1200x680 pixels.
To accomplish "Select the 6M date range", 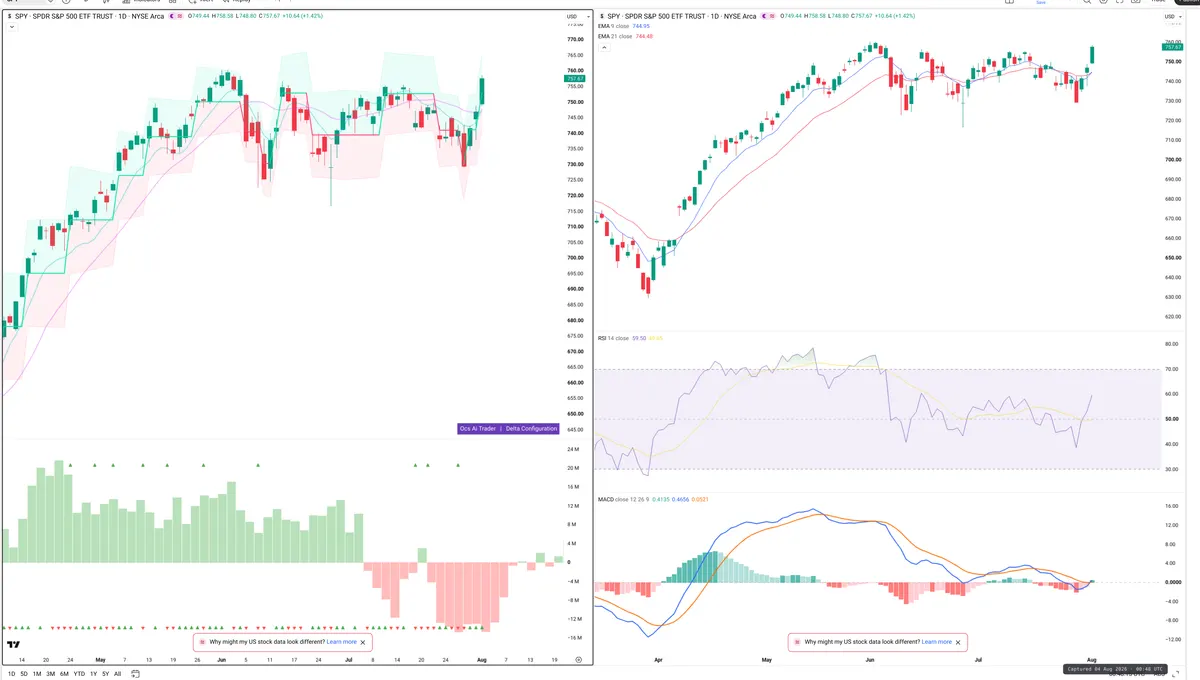I will pos(64,674).
